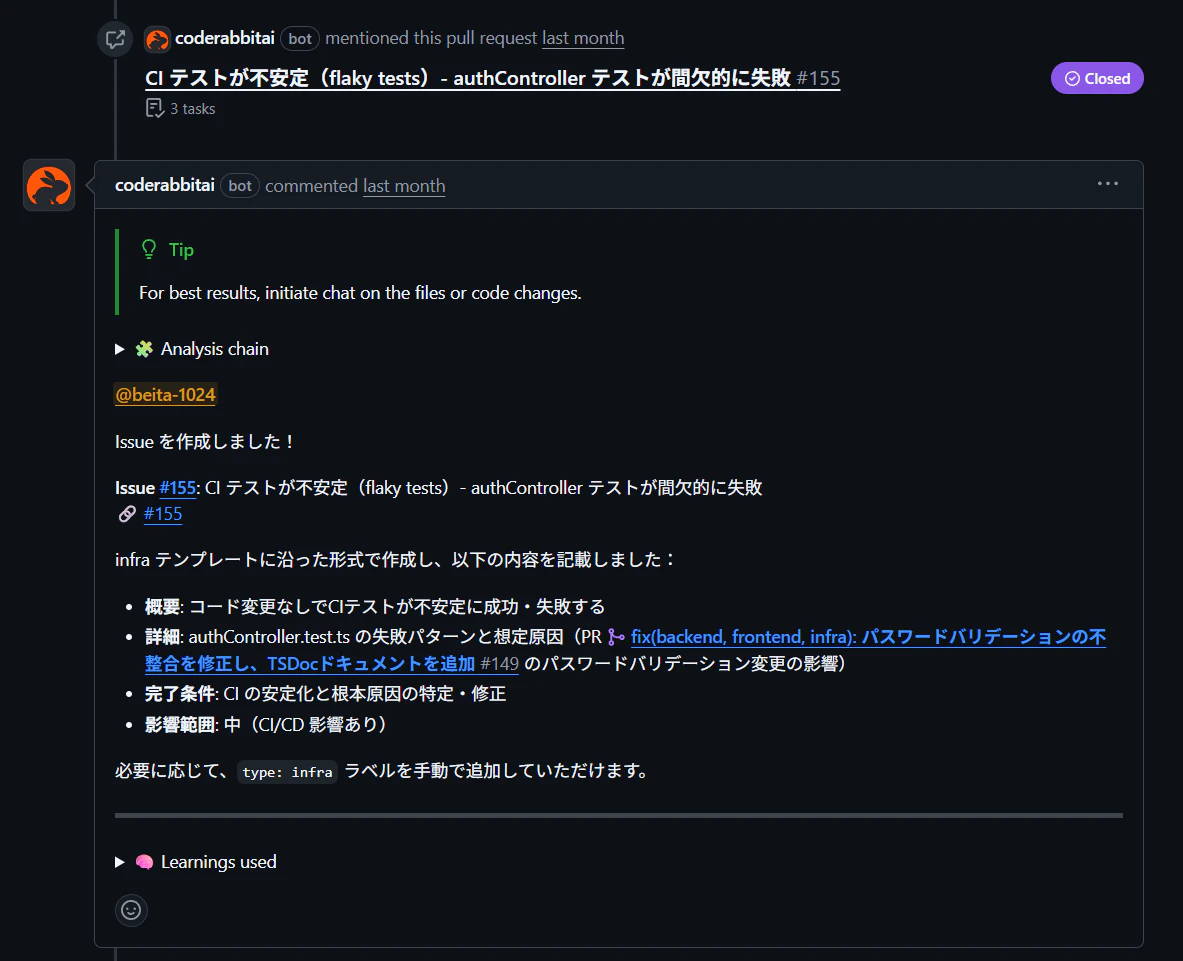The width and height of the screenshot is (1183, 961).
Task: Expand the Analysis chain section
Action: point(119,348)
